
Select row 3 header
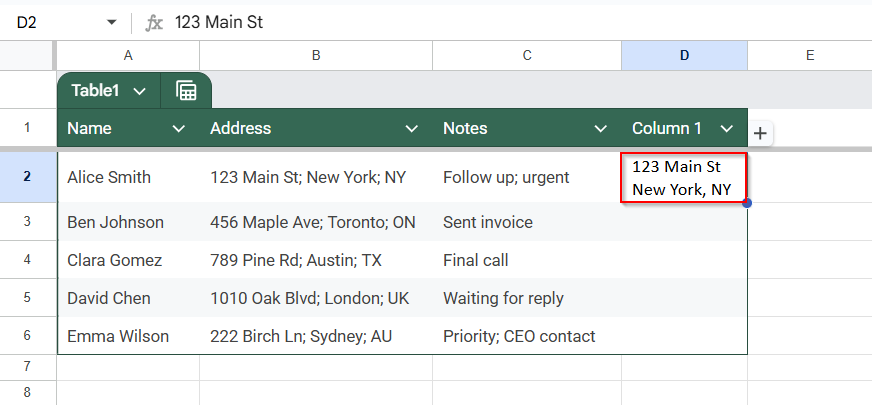[x=27, y=221]
